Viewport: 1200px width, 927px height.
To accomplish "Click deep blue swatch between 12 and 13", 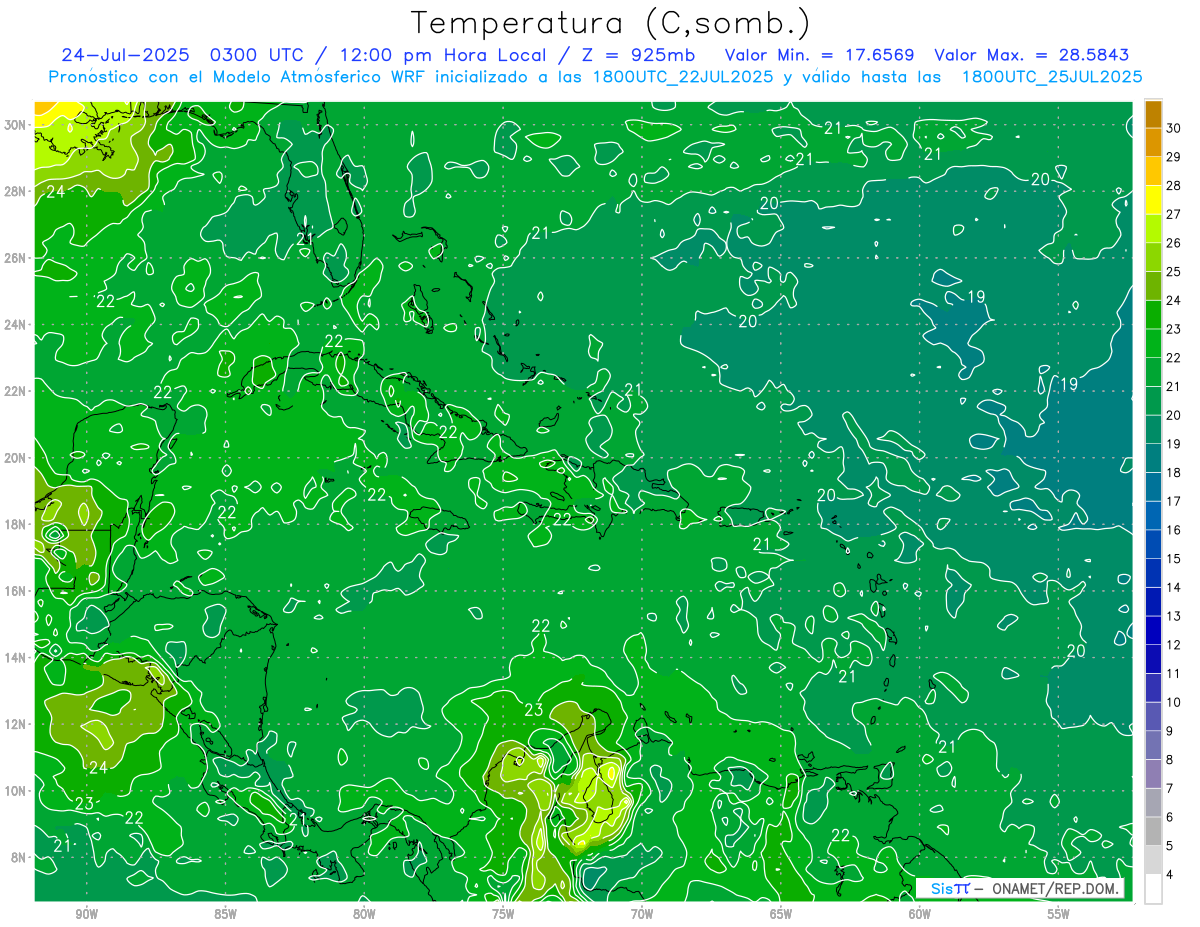I will click(x=1153, y=631).
